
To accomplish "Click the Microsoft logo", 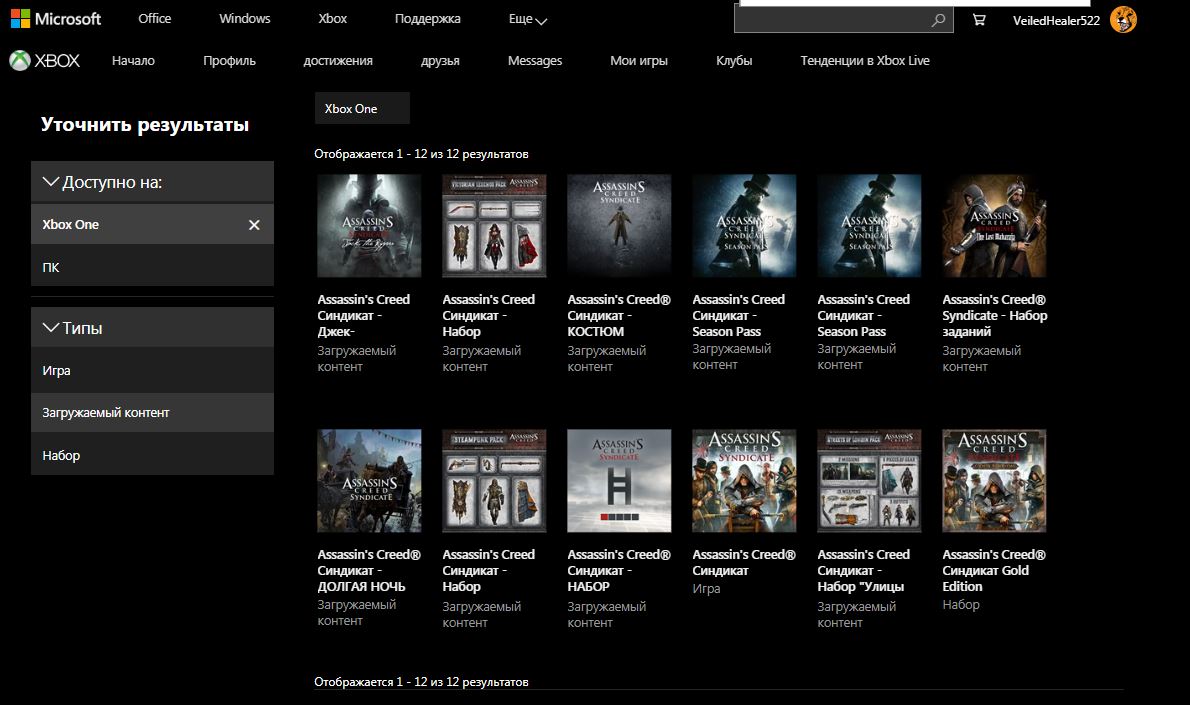I will (56, 19).
